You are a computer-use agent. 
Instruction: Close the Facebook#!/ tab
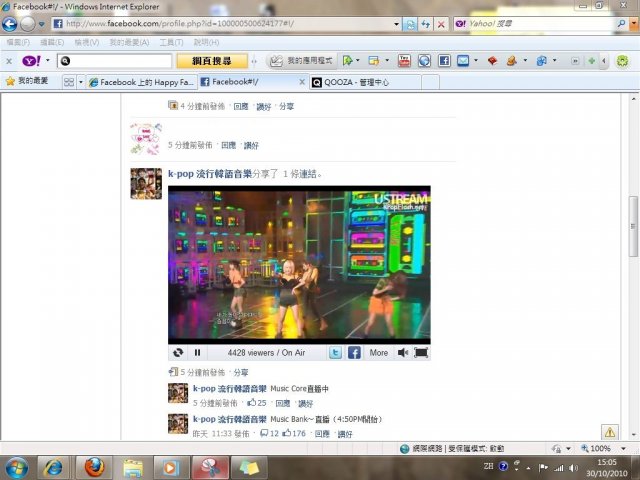pyautogui.click(x=302, y=82)
